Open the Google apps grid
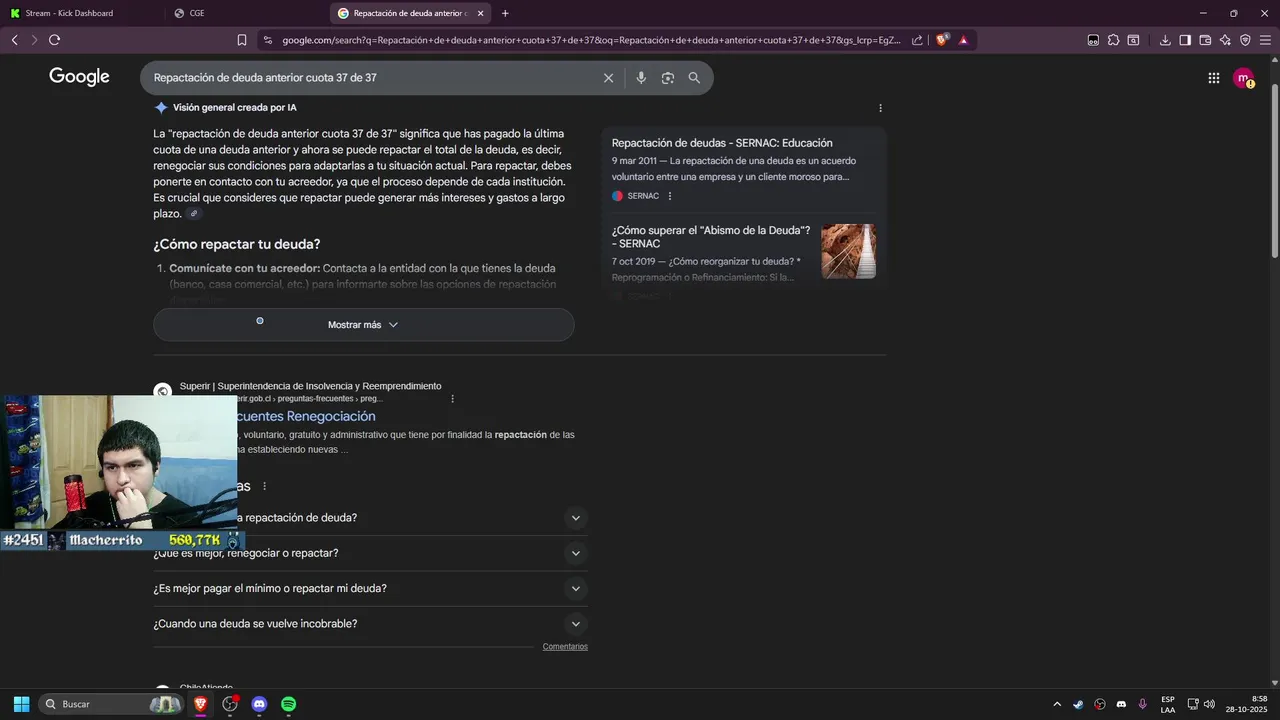 click(1213, 78)
